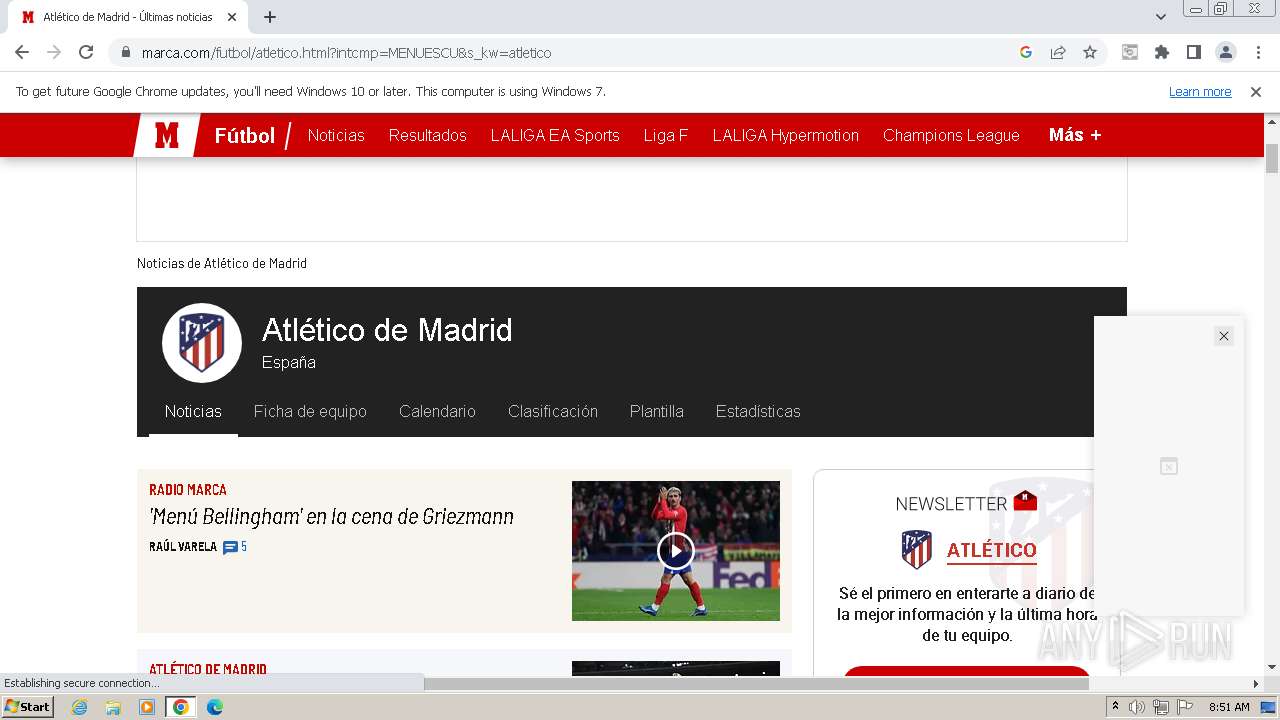Open the media player taskbar icon
Viewport: 1280px width, 720px height.
(x=147, y=707)
